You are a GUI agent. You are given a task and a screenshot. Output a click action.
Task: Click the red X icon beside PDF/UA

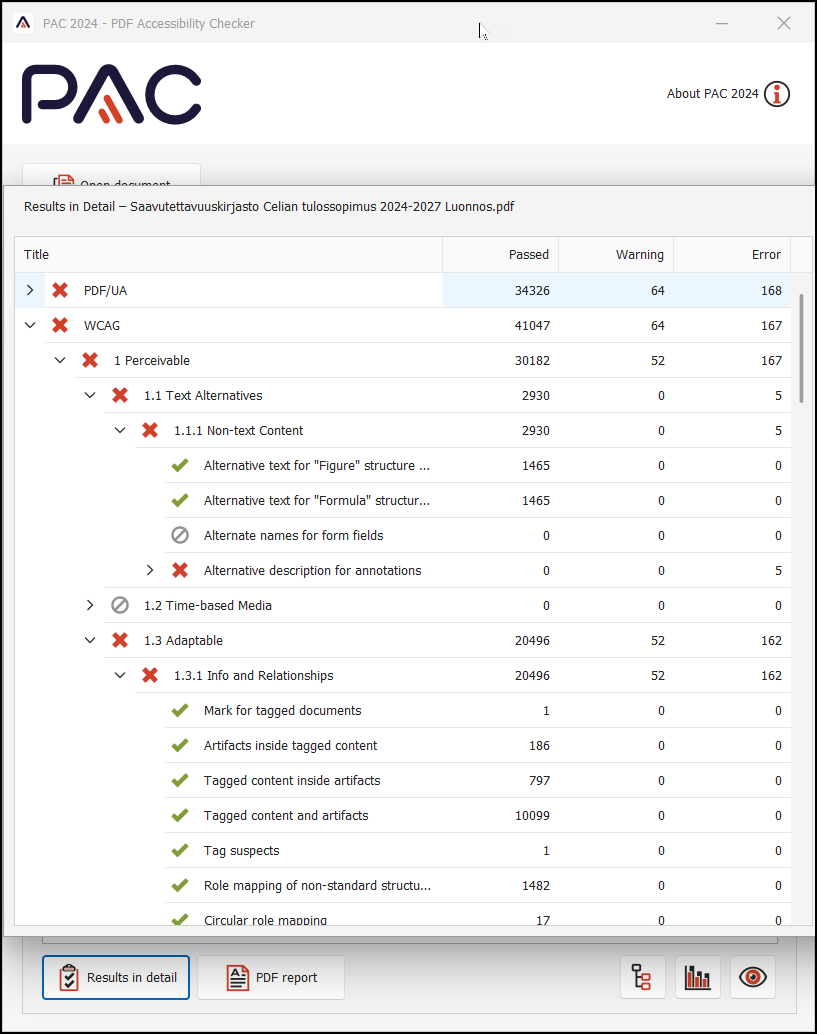[x=60, y=290]
